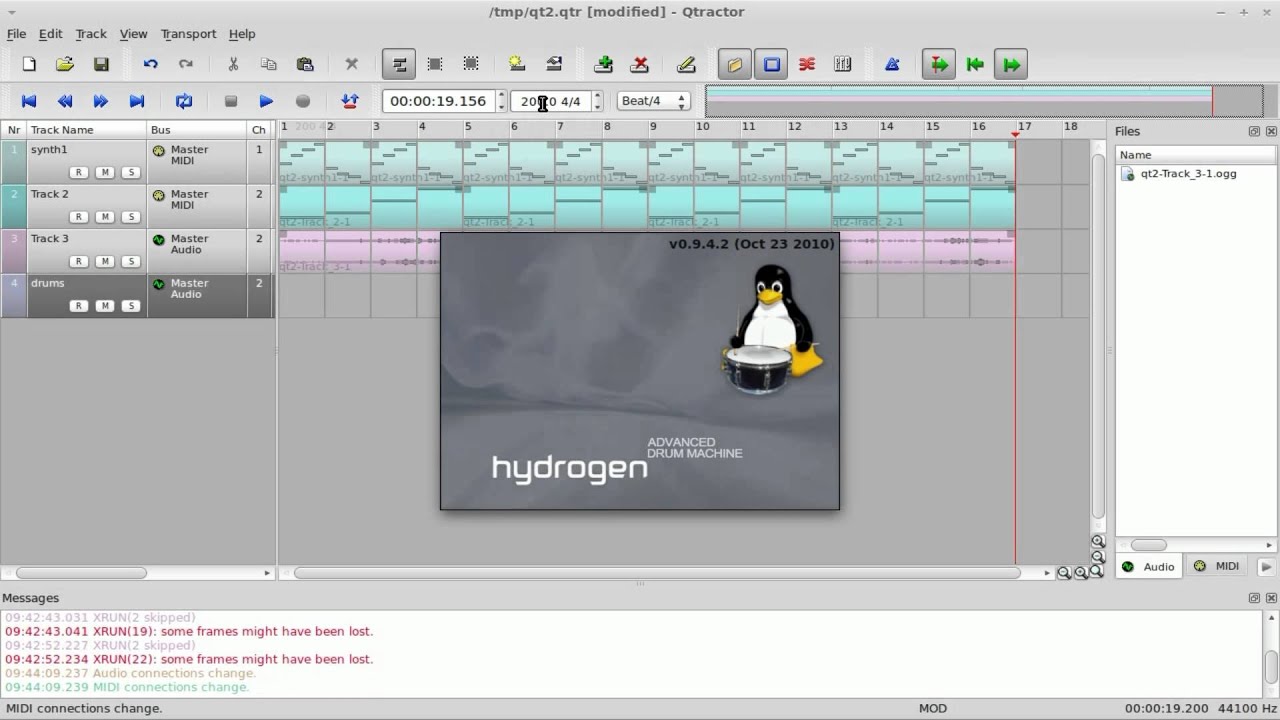Select qt2-Track_3-1.ogg in Files panel
This screenshot has height=720, width=1280.
[x=1188, y=174]
